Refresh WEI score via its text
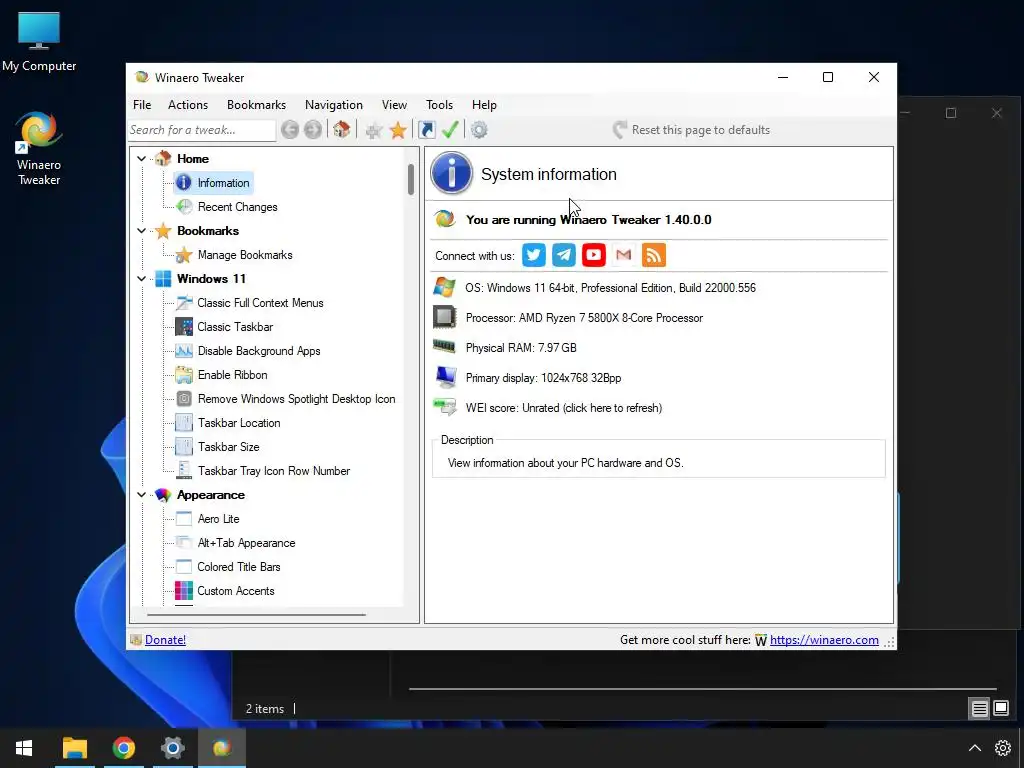The height and width of the screenshot is (768, 1024). (x=564, y=408)
